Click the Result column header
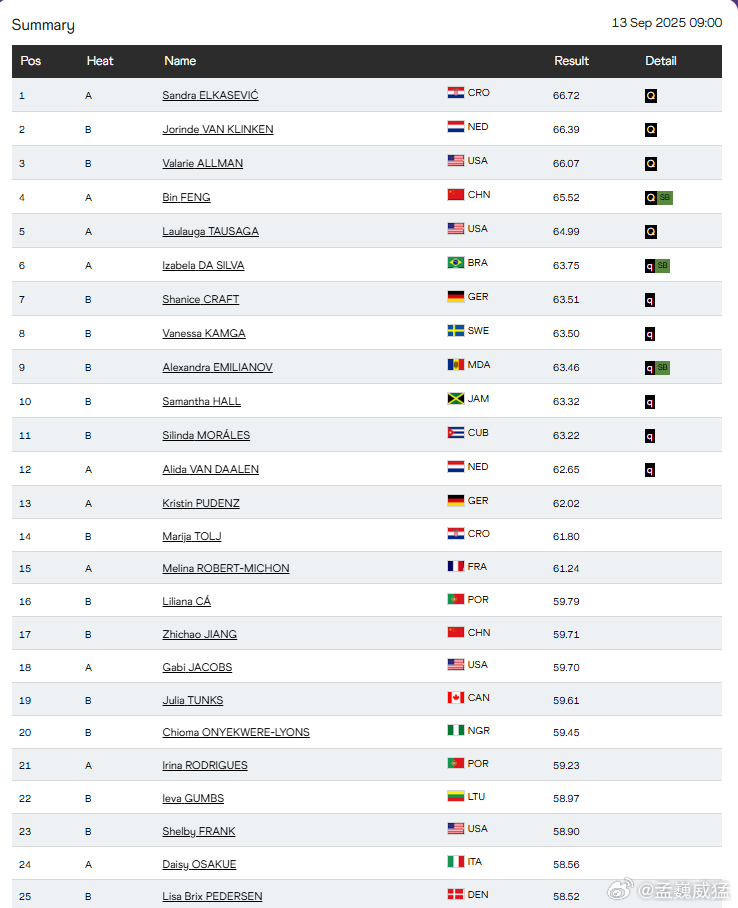 [x=571, y=61]
